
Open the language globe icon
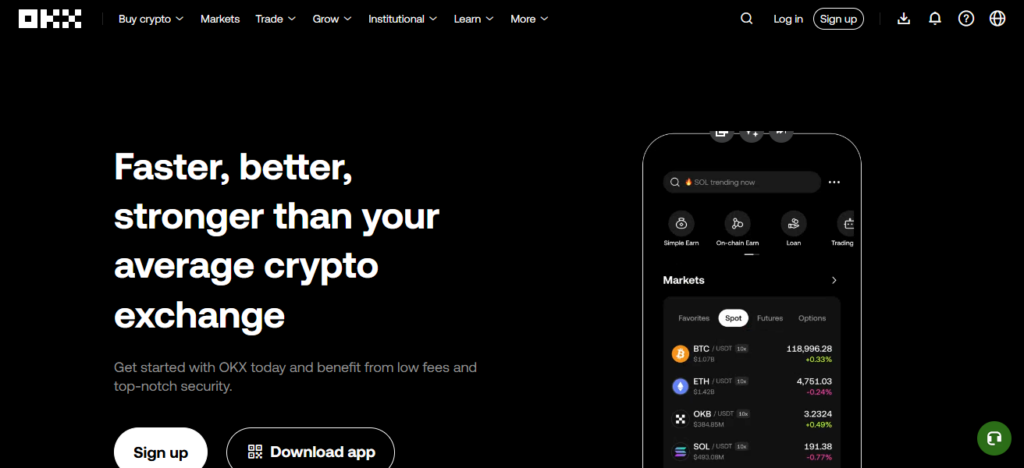point(997,19)
